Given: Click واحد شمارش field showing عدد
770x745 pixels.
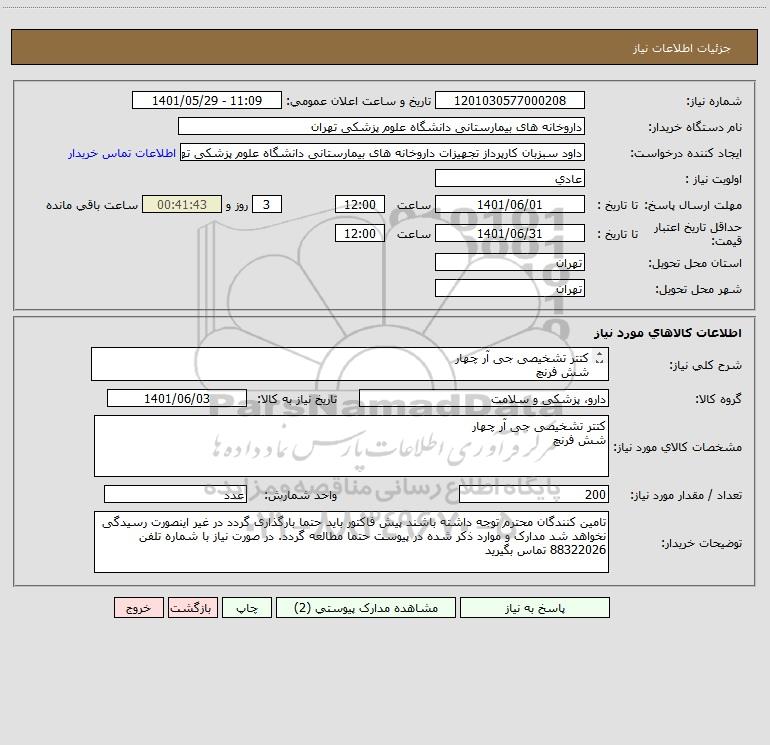Looking at the screenshot, I should (x=175, y=494).
